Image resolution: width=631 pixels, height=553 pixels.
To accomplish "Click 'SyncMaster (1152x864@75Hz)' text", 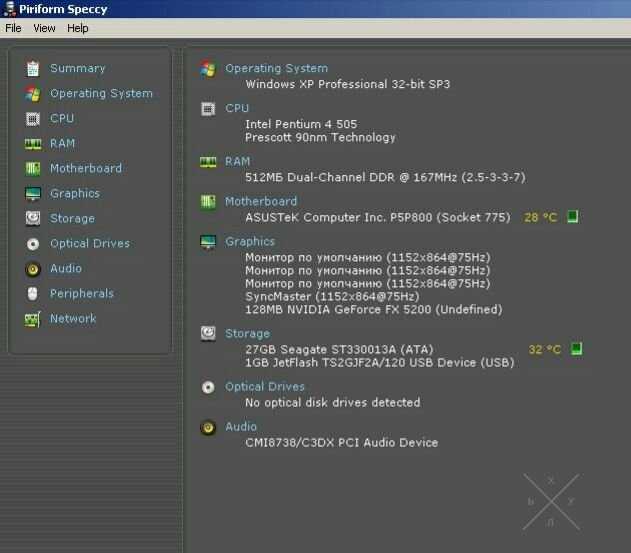I will pyautogui.click(x=332, y=297).
